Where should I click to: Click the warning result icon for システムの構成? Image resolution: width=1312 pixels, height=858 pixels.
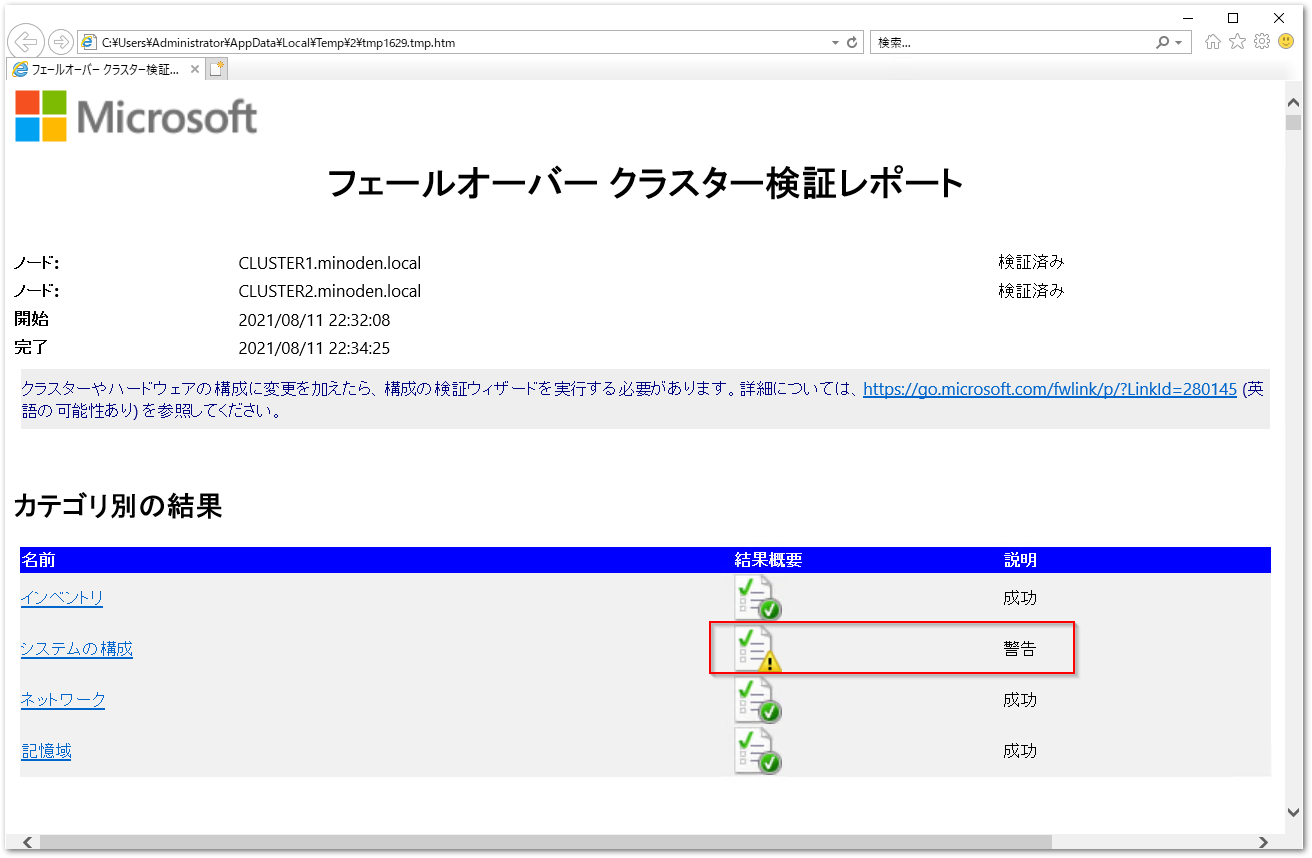(755, 648)
